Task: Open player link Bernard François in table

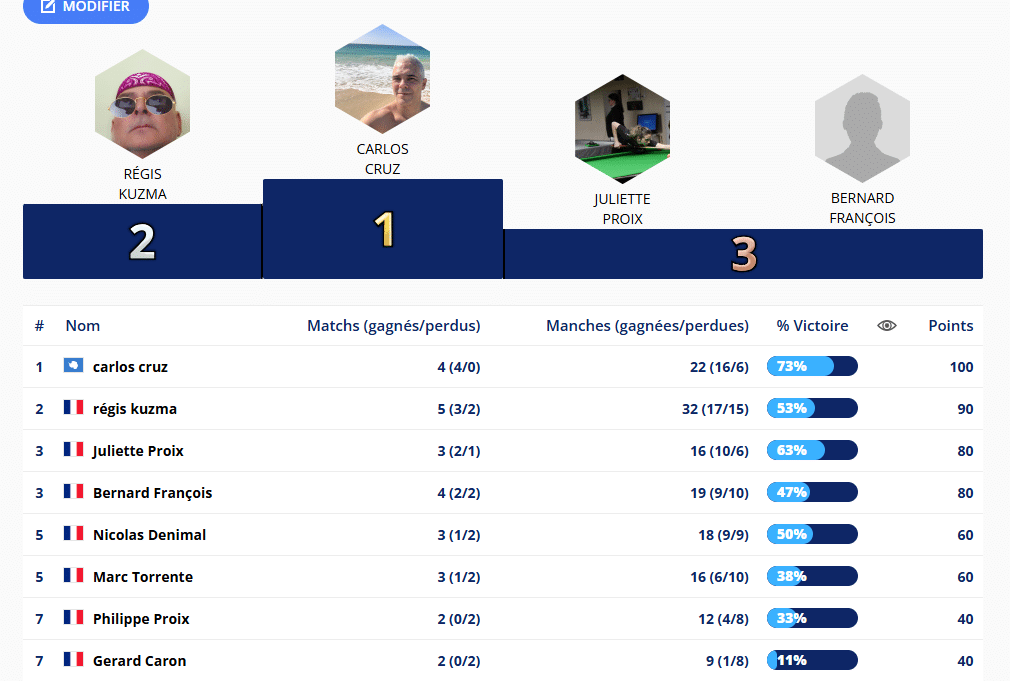Action: [x=152, y=493]
